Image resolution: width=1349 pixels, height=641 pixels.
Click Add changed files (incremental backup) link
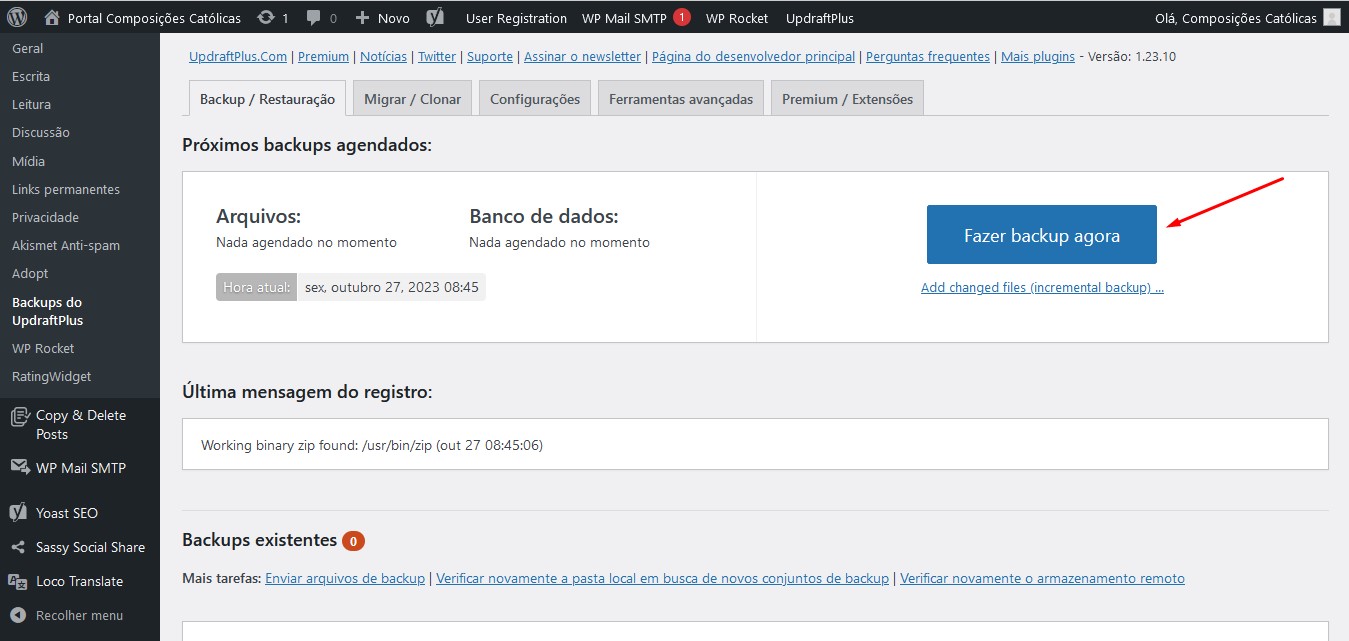pos(1042,288)
